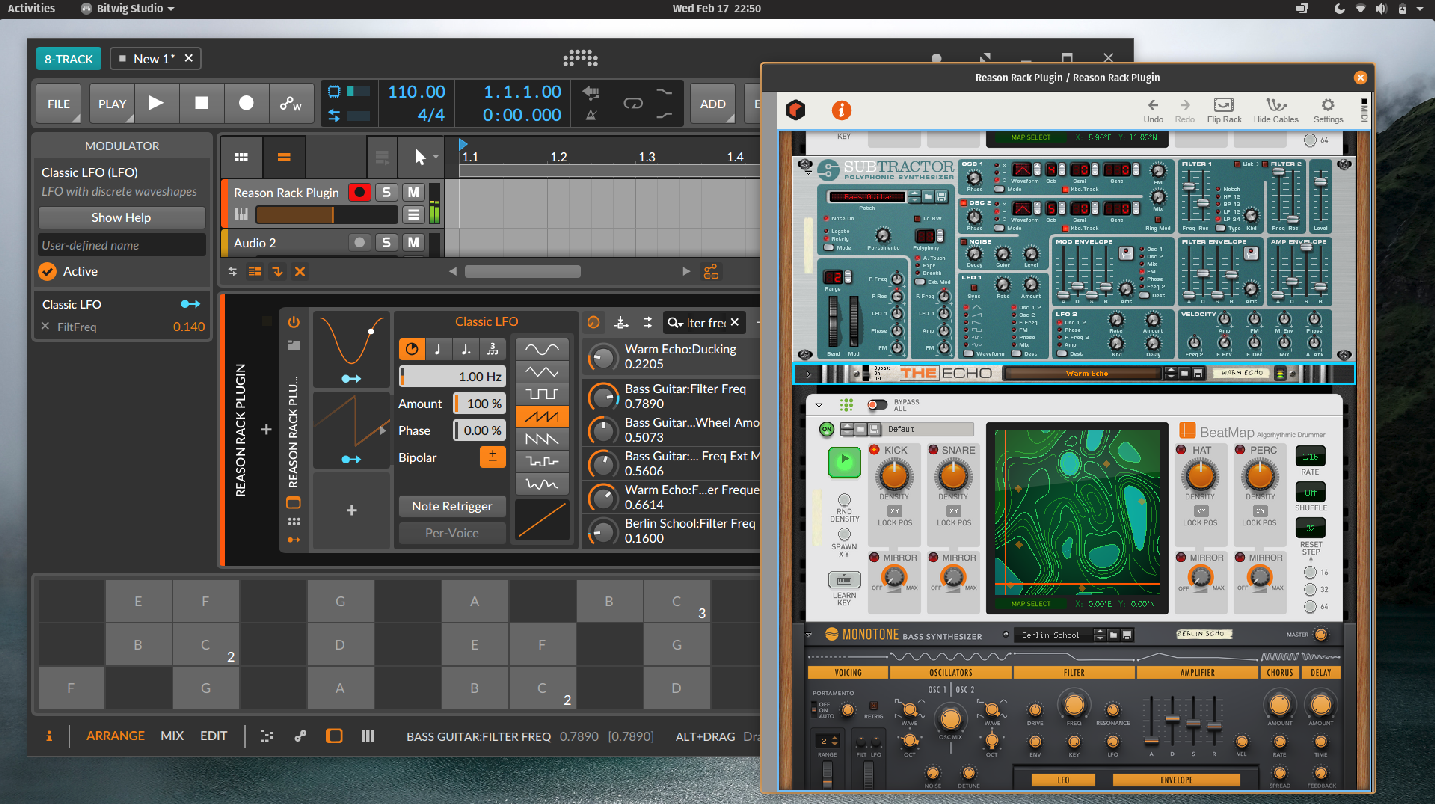
Task: Click the orange info icon in Reason Rack
Action: pyautogui.click(x=842, y=110)
